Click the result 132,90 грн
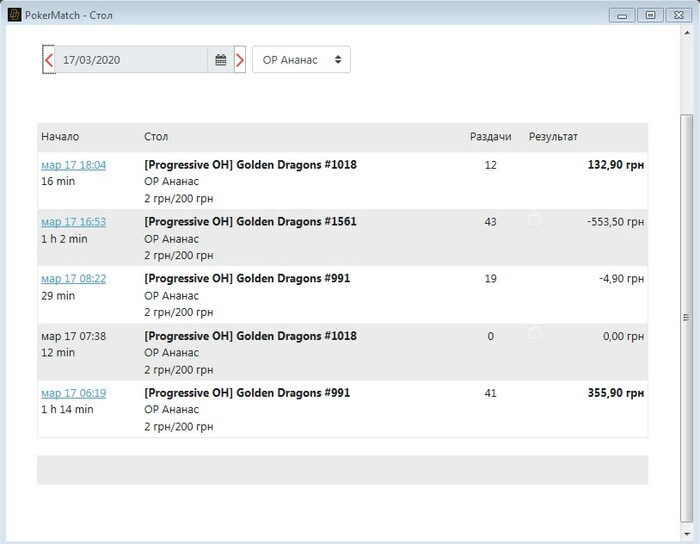The height and width of the screenshot is (544, 700). coord(616,165)
